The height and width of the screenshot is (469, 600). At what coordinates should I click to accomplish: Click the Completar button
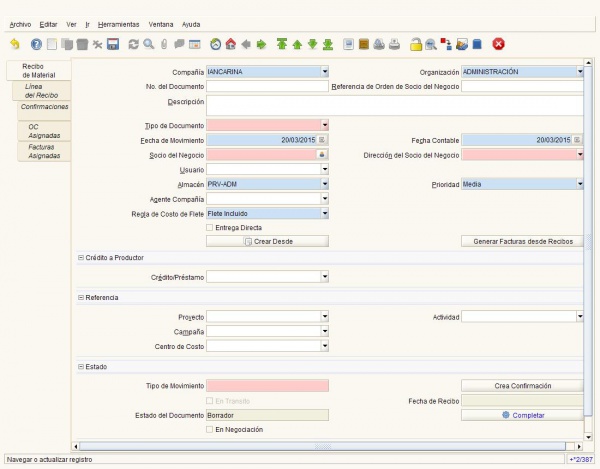point(523,415)
